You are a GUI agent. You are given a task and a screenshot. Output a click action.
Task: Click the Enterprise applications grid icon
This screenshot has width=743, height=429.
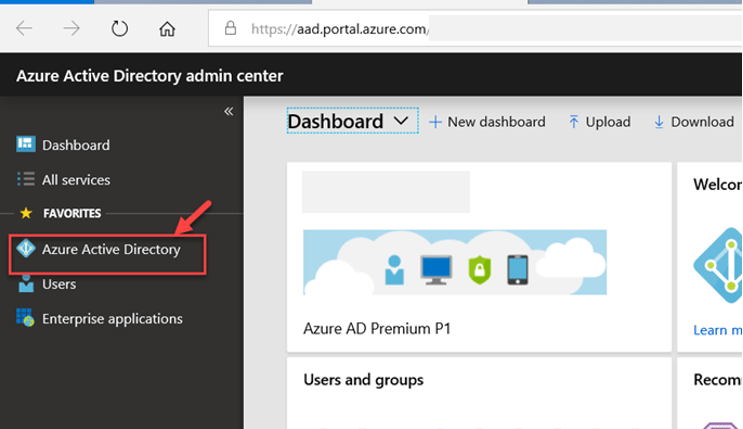point(25,318)
